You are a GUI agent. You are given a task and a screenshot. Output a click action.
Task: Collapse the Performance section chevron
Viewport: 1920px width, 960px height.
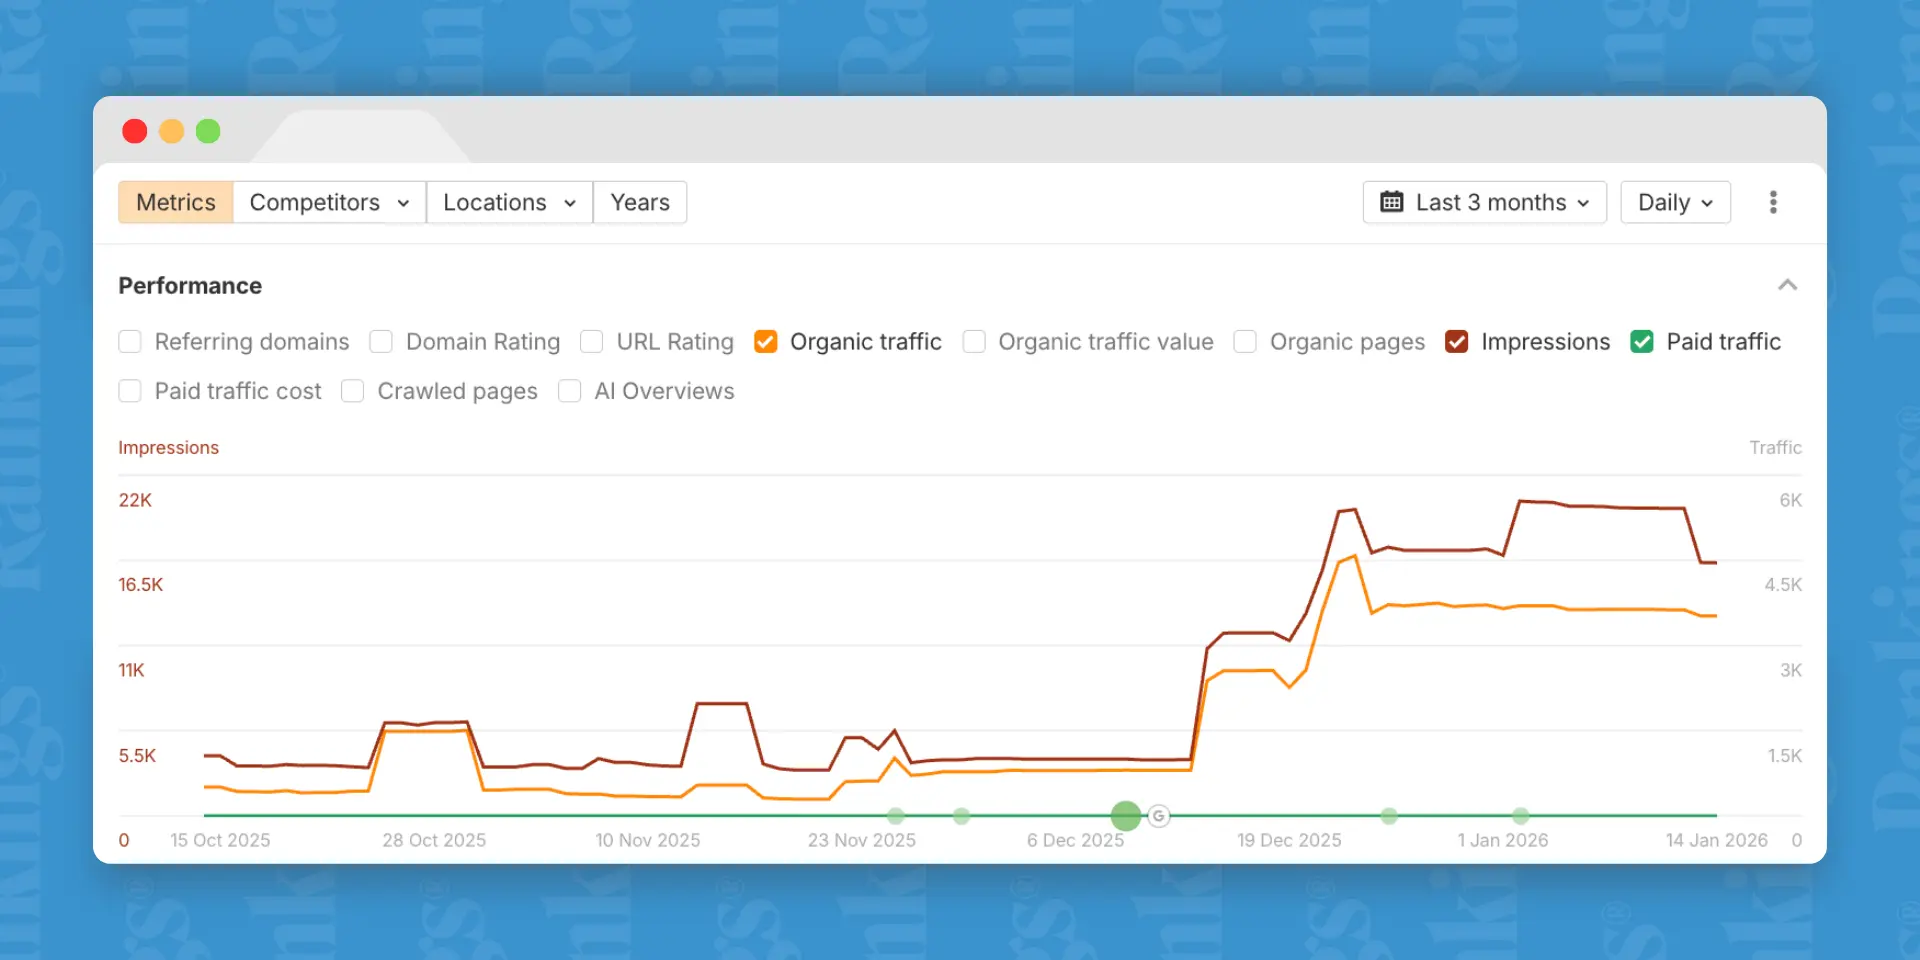(1788, 285)
